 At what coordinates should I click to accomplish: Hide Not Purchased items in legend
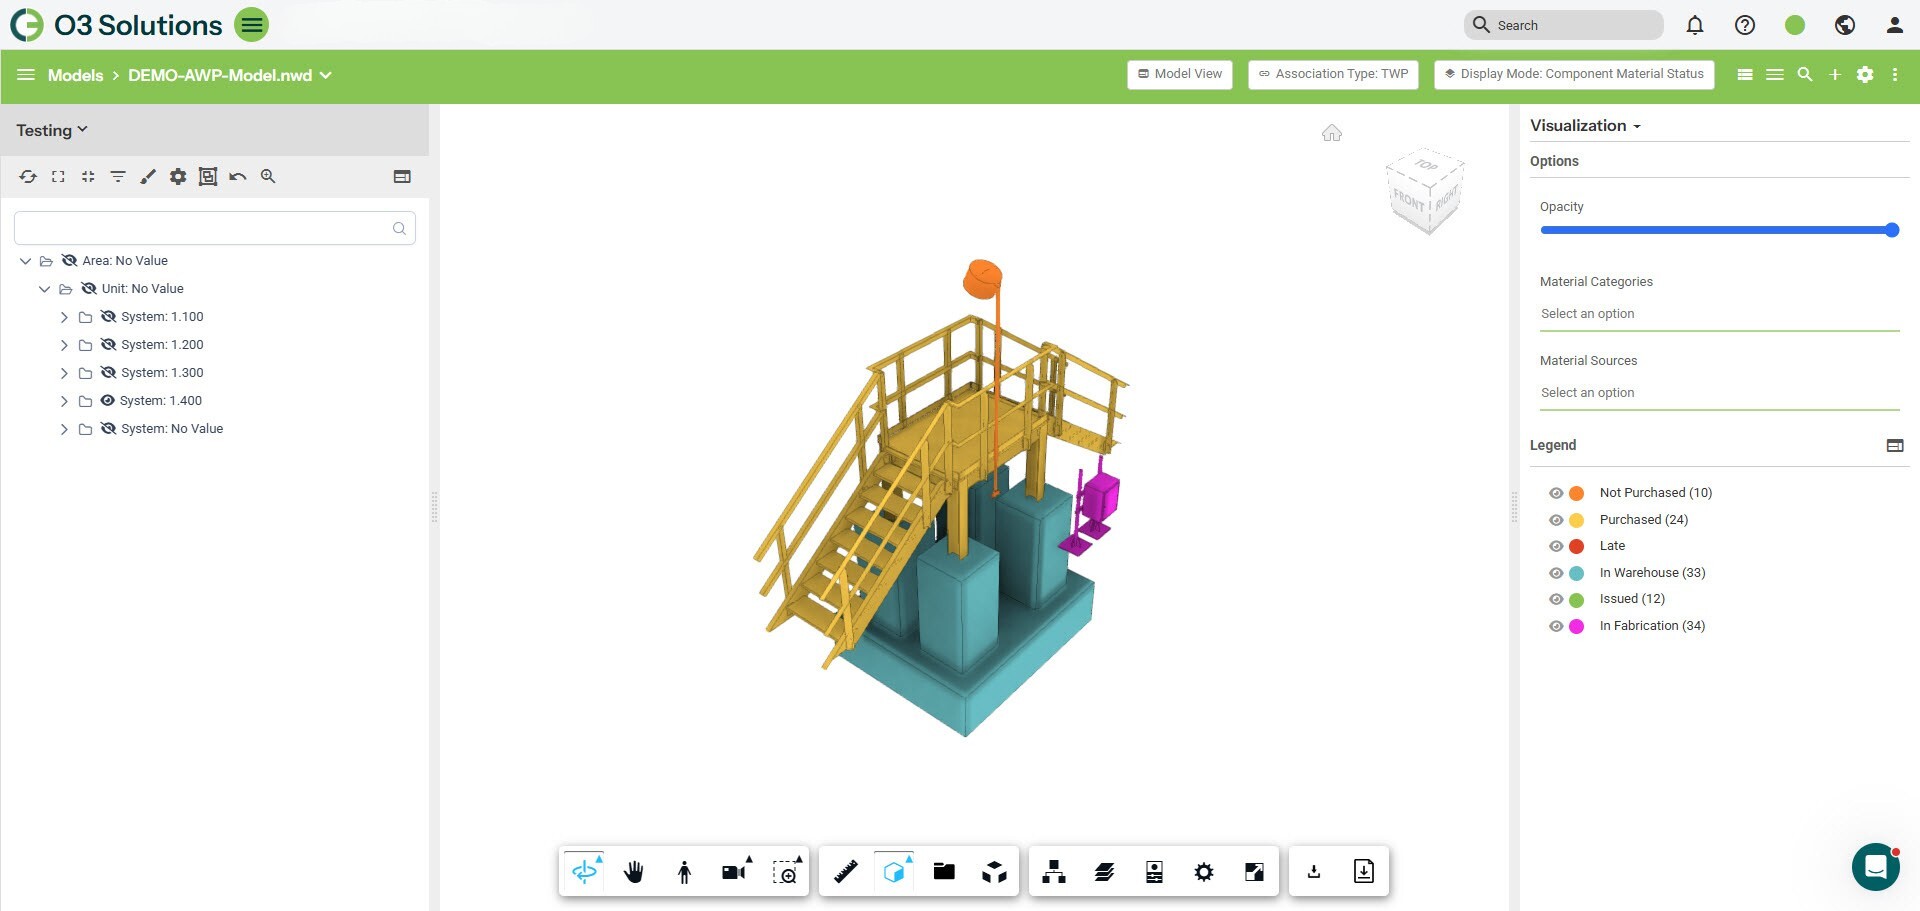click(1556, 493)
